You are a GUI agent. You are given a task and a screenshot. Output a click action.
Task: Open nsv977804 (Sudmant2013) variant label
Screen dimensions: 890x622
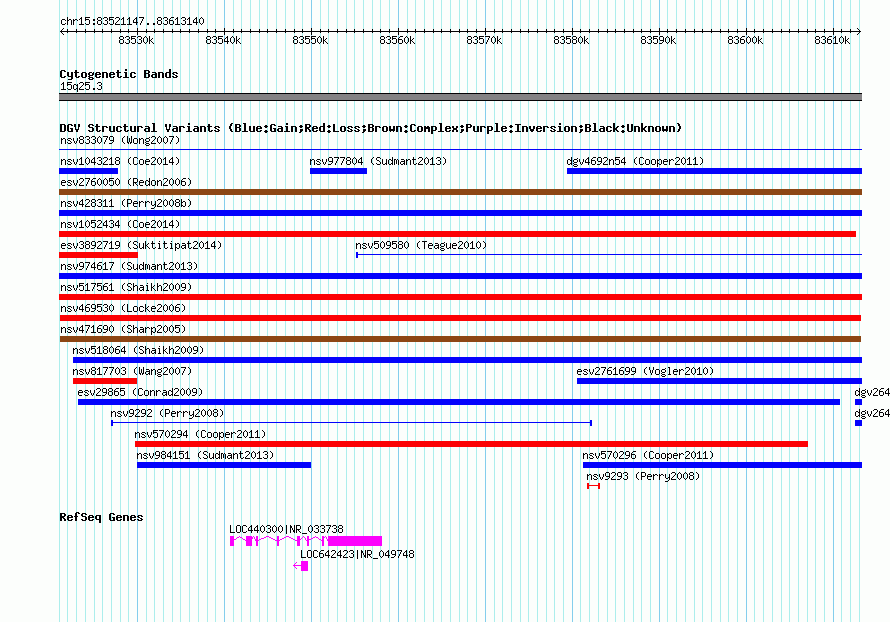378,161
